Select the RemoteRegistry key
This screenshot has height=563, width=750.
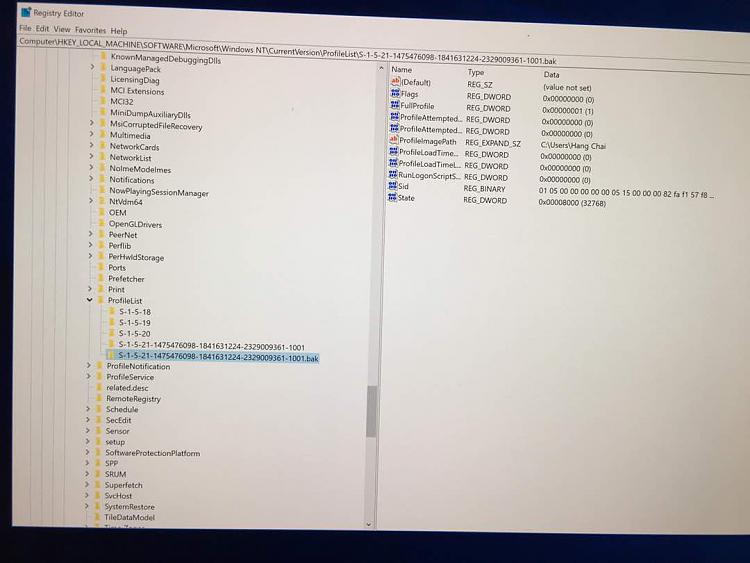pyautogui.click(x=133, y=398)
